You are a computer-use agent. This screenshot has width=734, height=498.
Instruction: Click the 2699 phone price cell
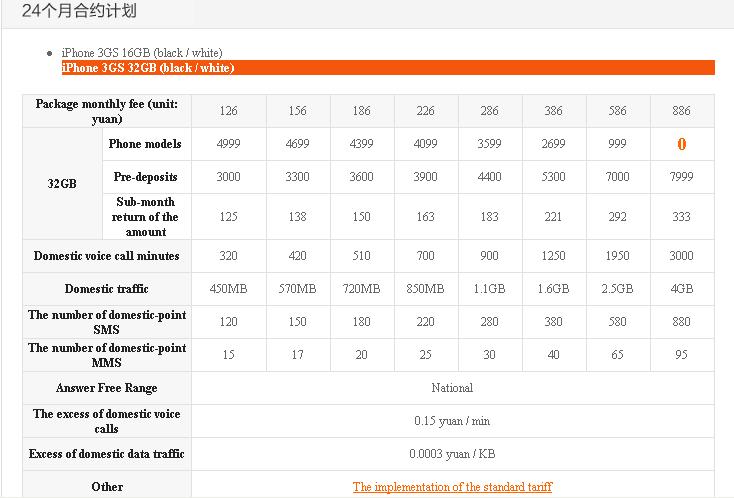[554, 144]
